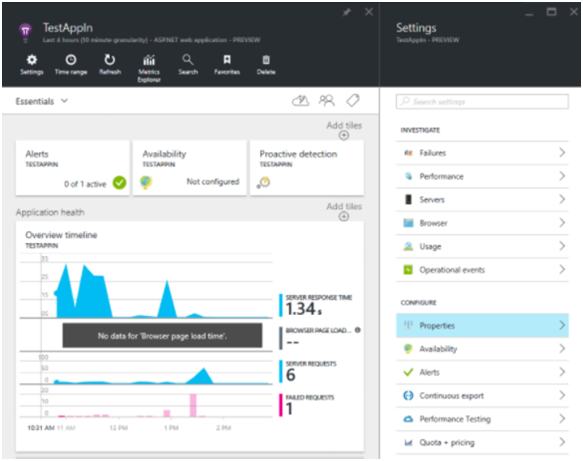Open Alerts under Configure
This screenshot has width=583, height=461.
[482, 372]
